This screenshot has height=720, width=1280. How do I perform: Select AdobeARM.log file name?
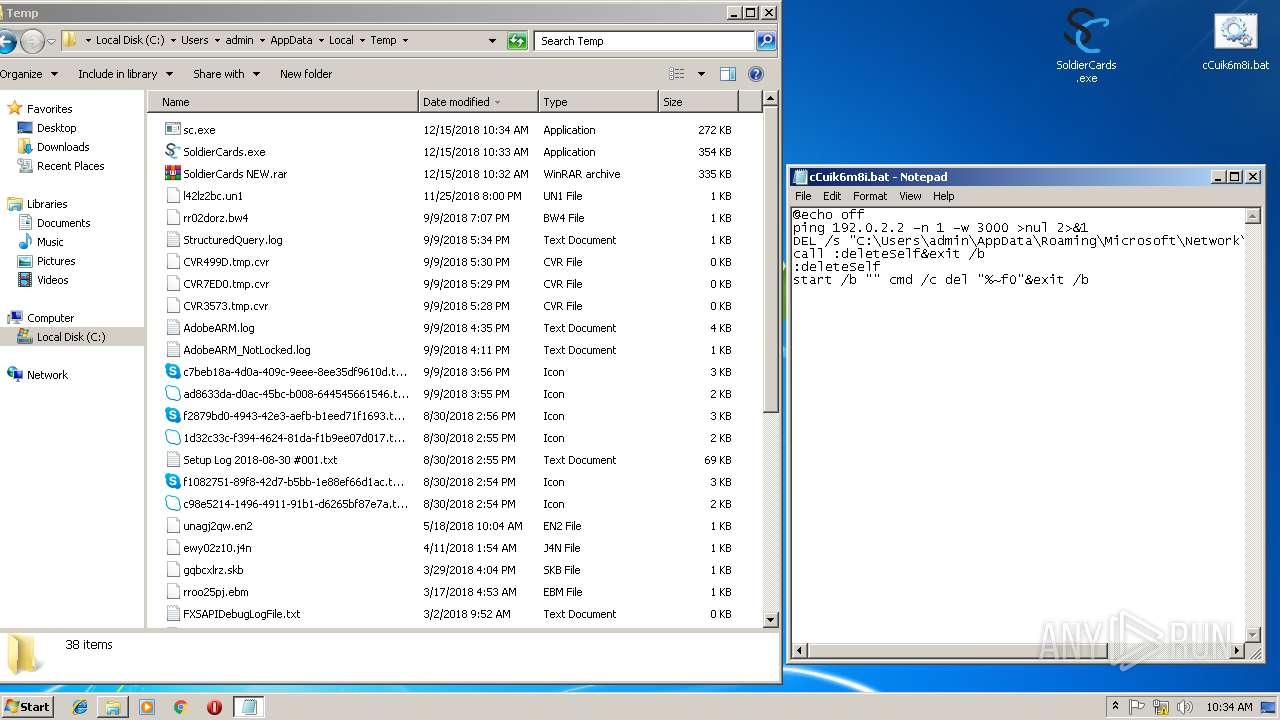pyautogui.click(x=218, y=328)
